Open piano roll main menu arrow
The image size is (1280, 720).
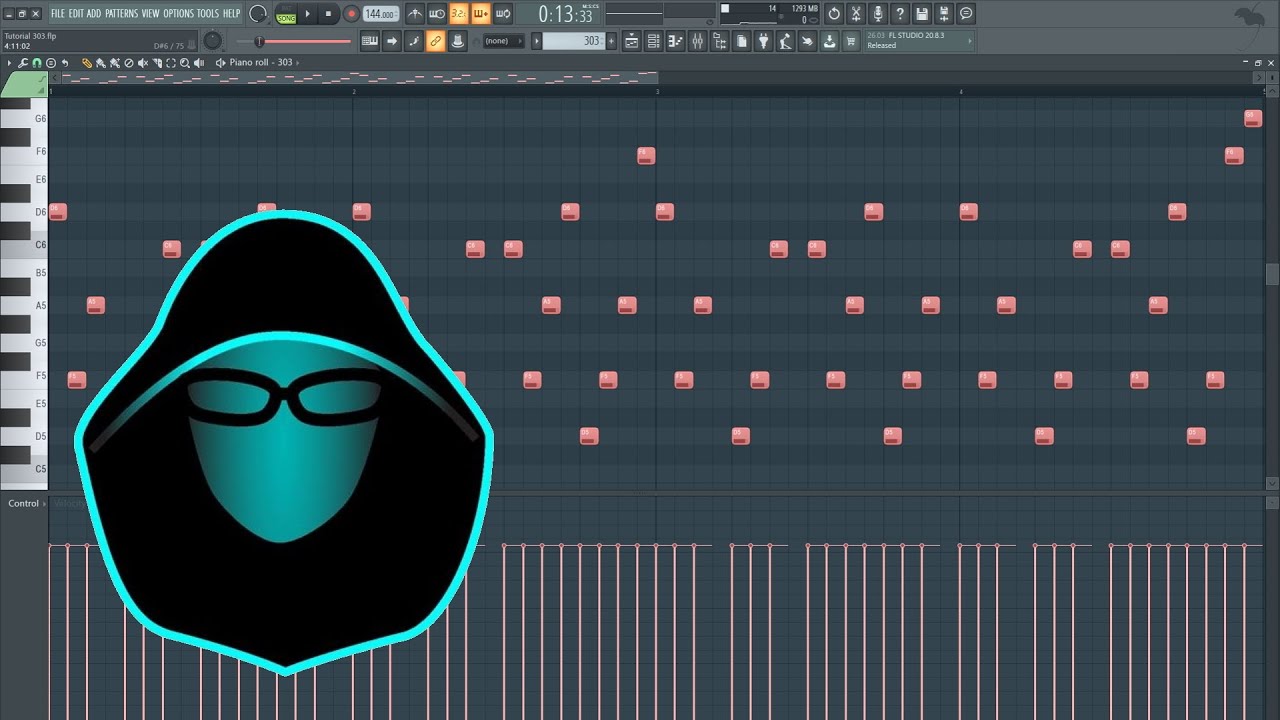point(9,63)
